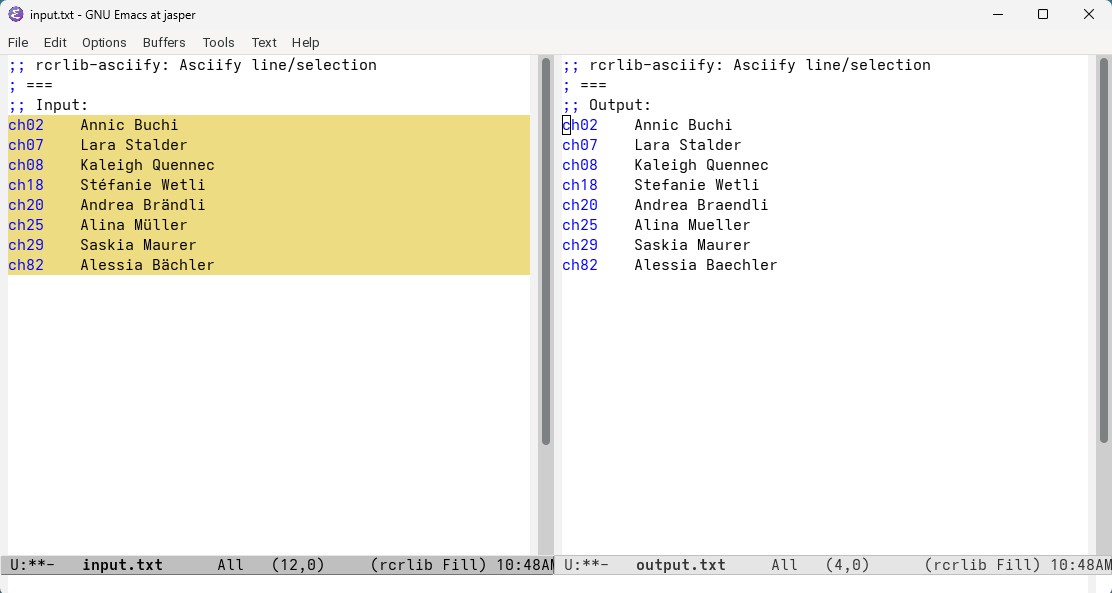Open the Tools menu

tap(218, 43)
